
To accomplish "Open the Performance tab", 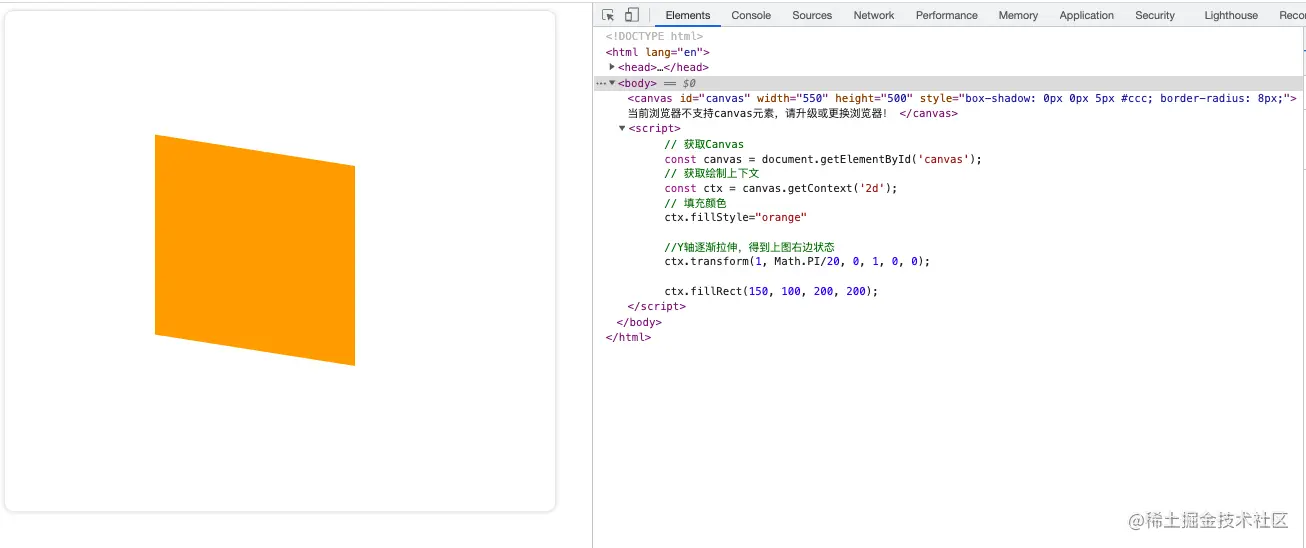I will [947, 15].
